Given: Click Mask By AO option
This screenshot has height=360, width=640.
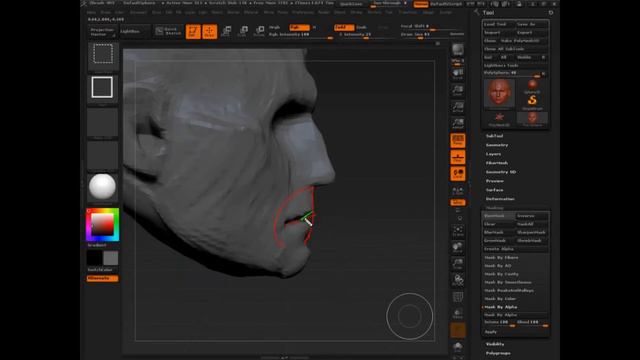Looking at the screenshot, I should pos(498,266).
